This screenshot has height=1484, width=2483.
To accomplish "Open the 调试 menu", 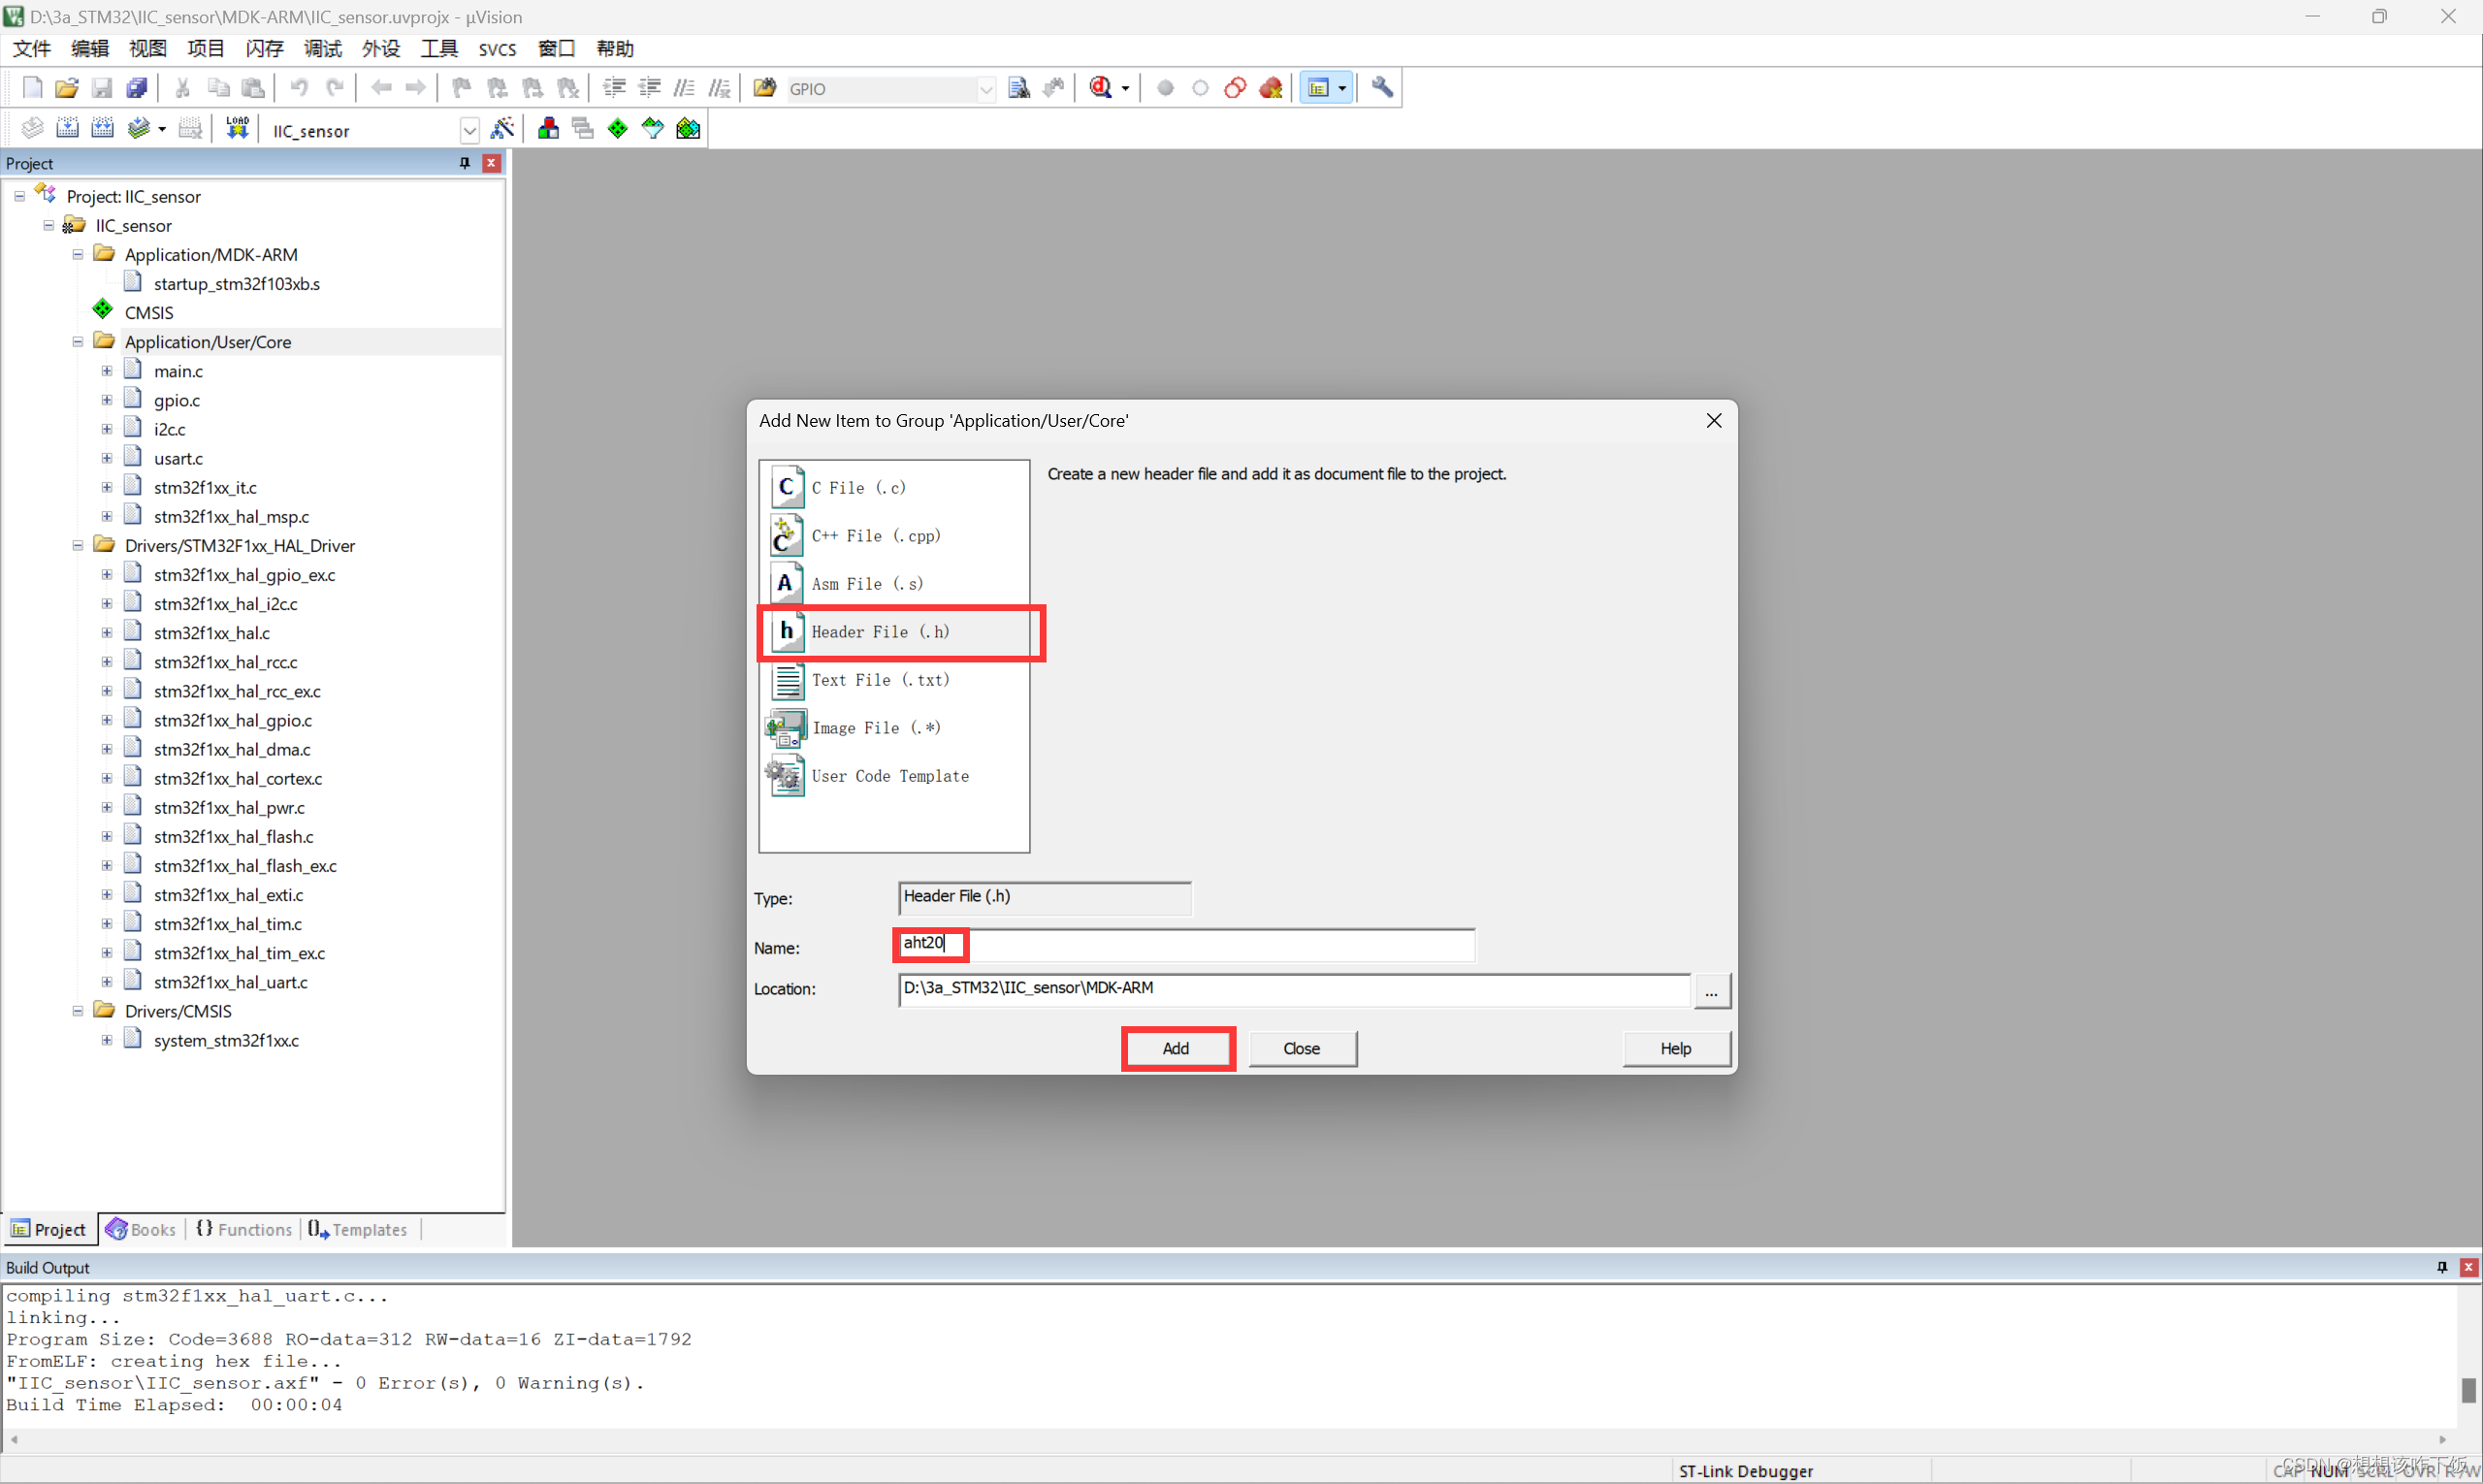I will click(322, 48).
